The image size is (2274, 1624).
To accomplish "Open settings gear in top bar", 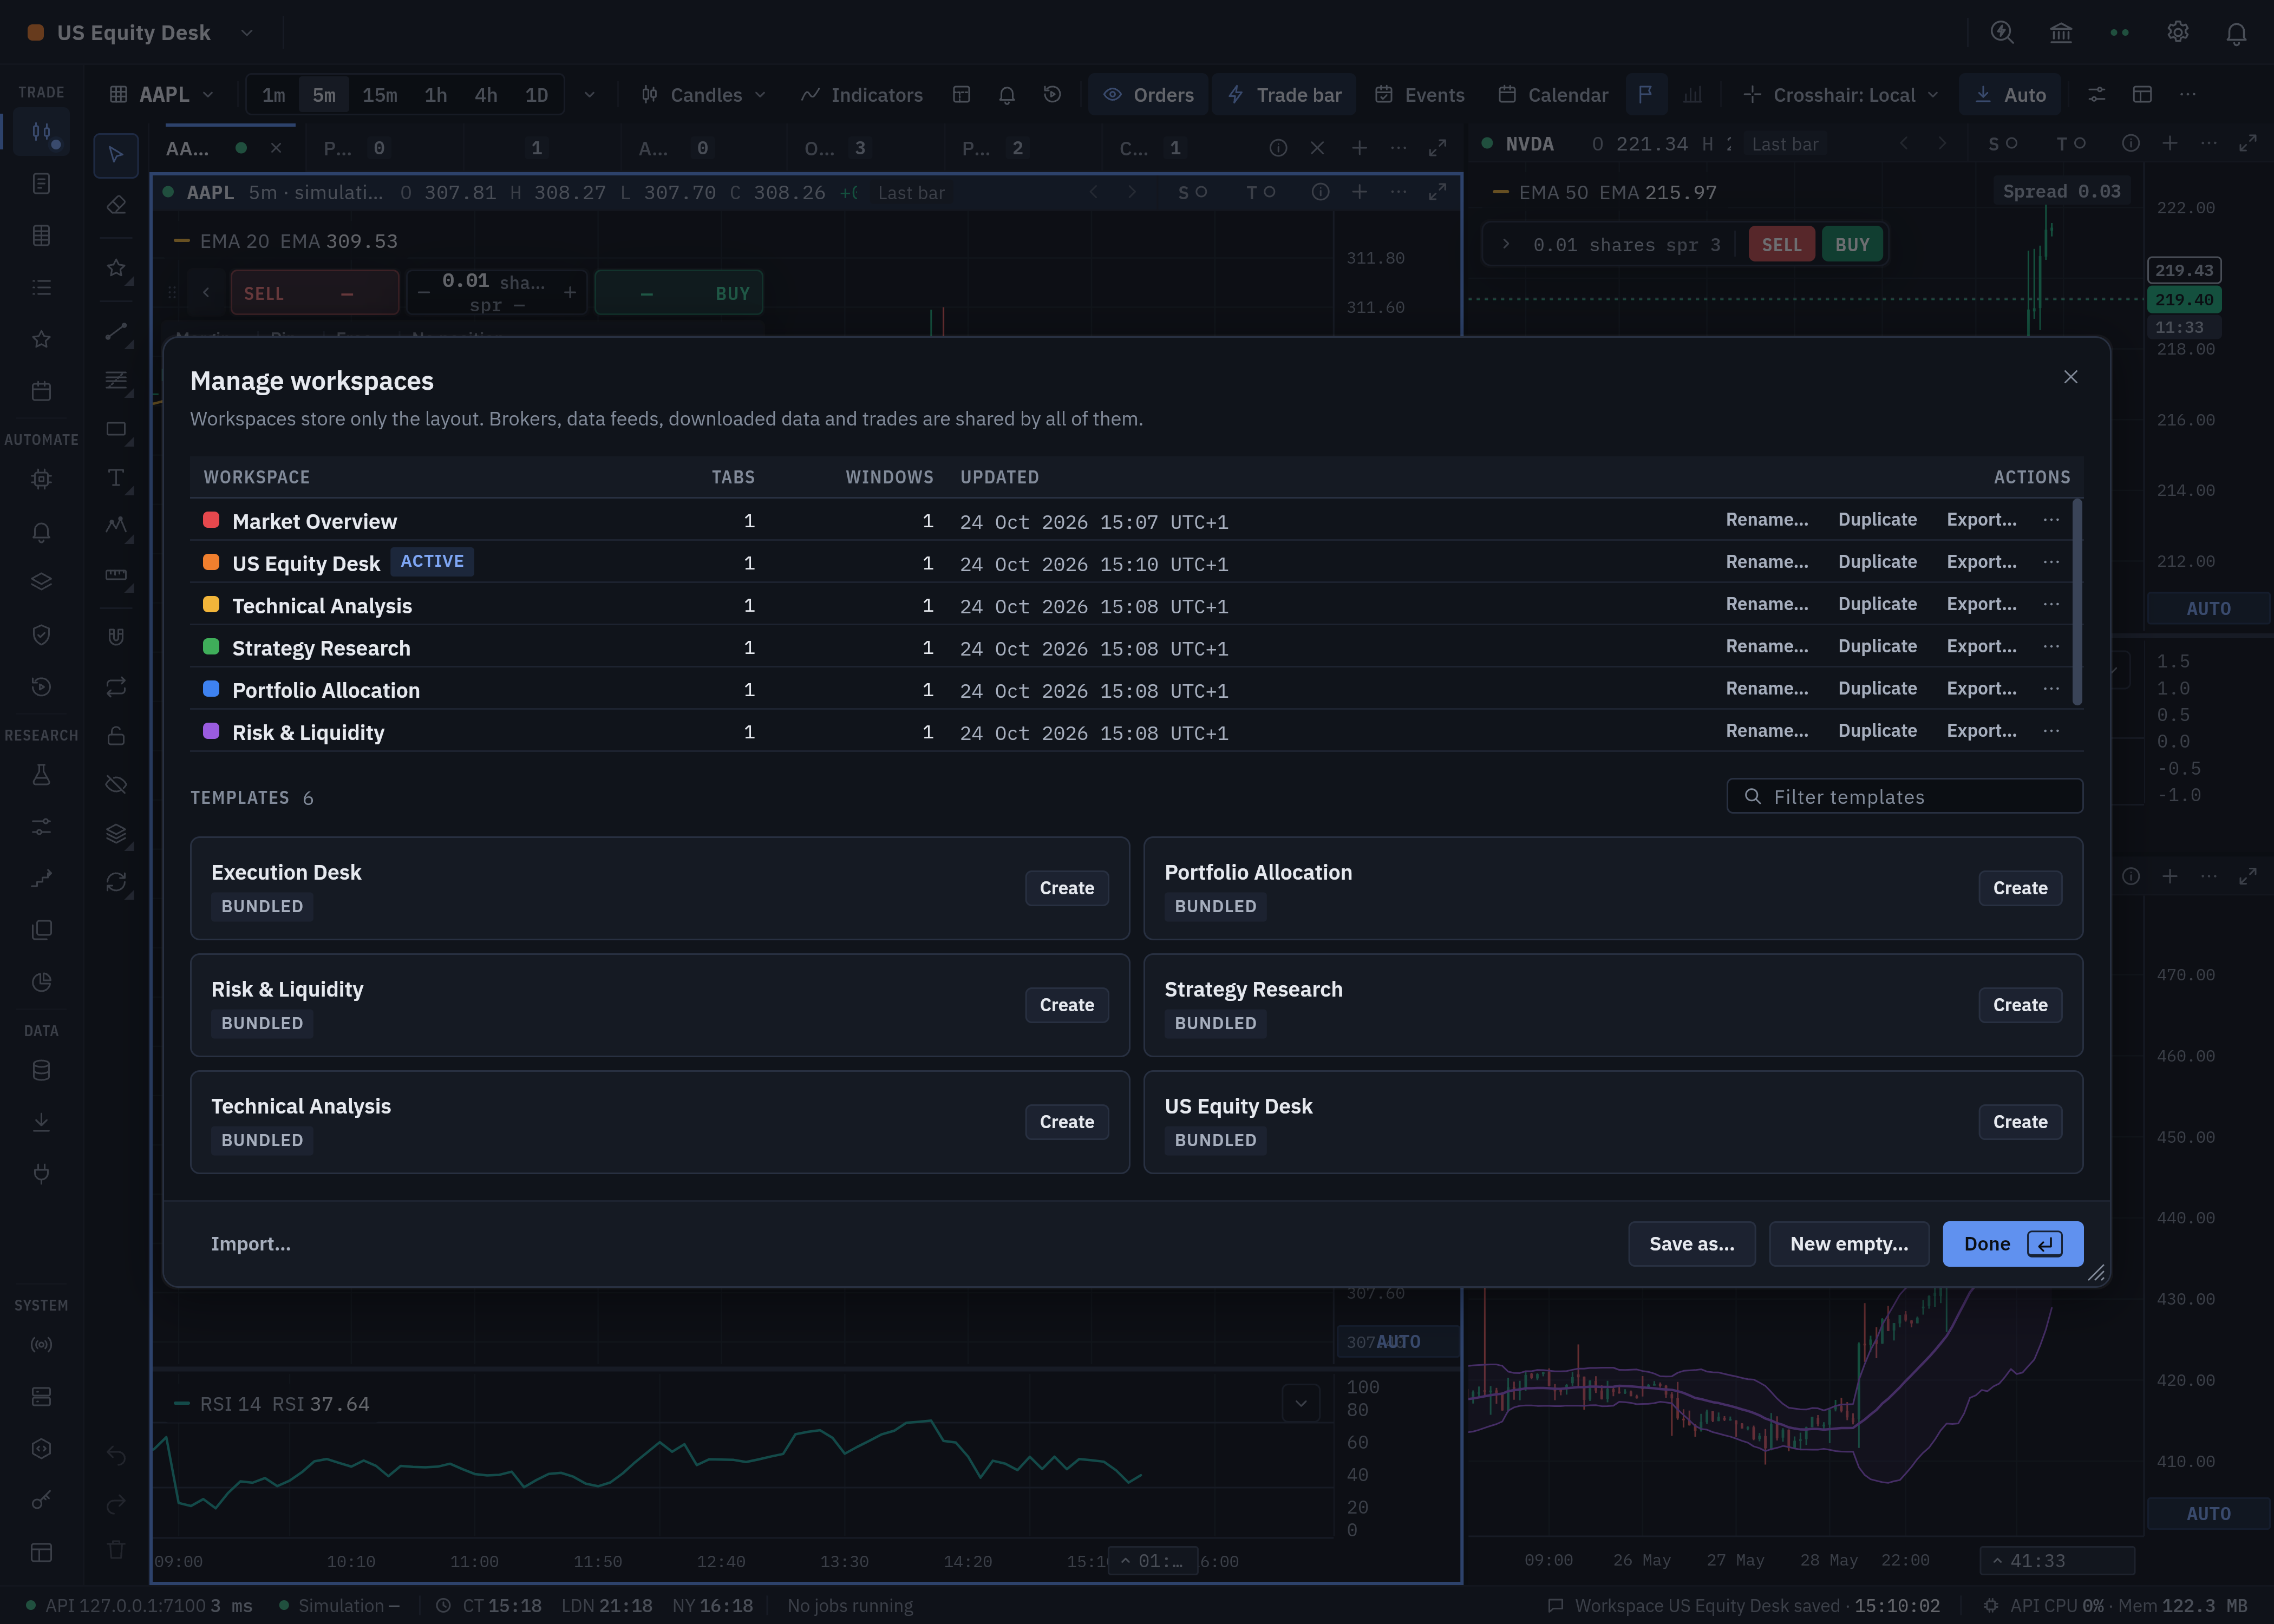I will (x=2178, y=32).
